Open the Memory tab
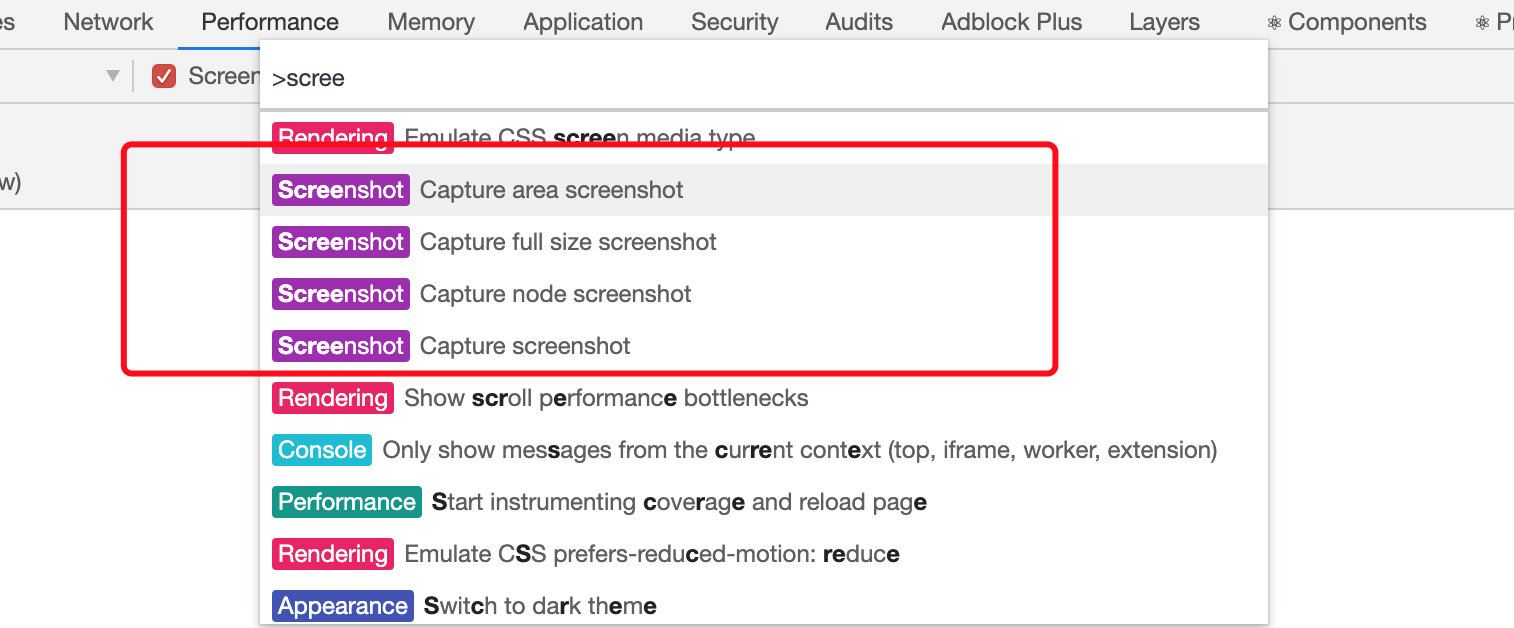Viewport: 1514px width, 628px height. [431, 22]
